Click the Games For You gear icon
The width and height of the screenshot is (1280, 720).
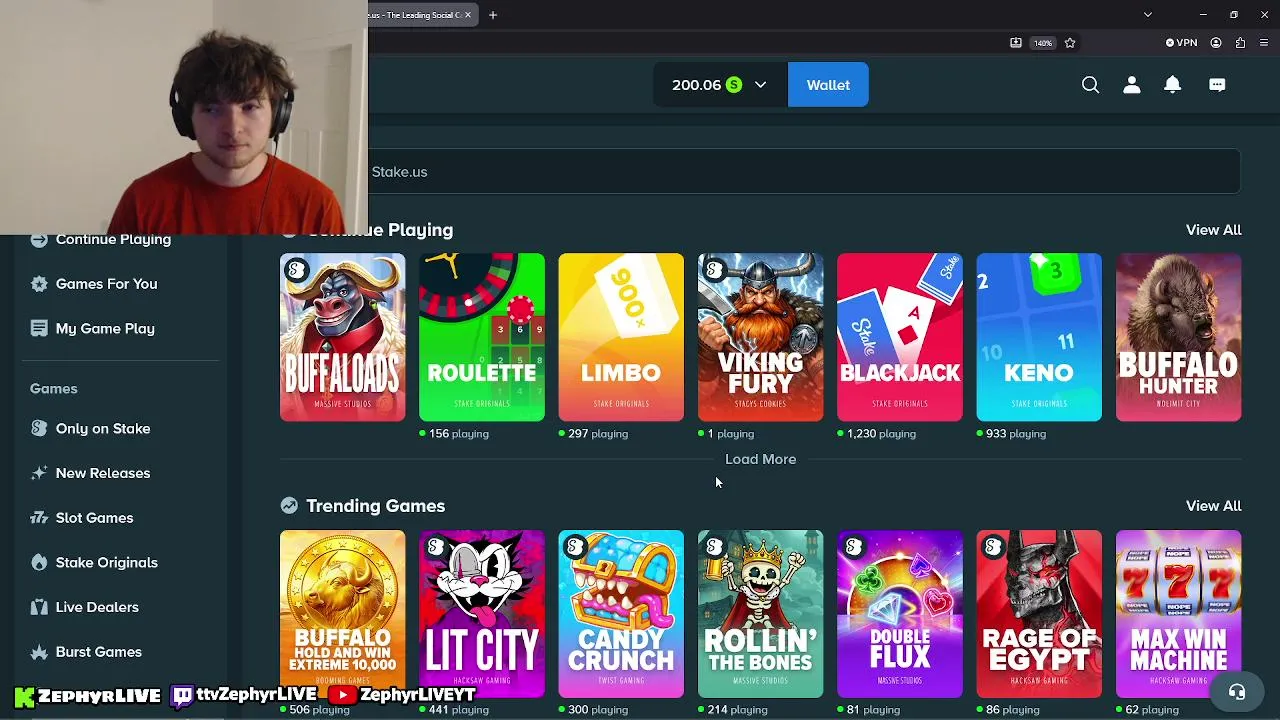tap(39, 284)
